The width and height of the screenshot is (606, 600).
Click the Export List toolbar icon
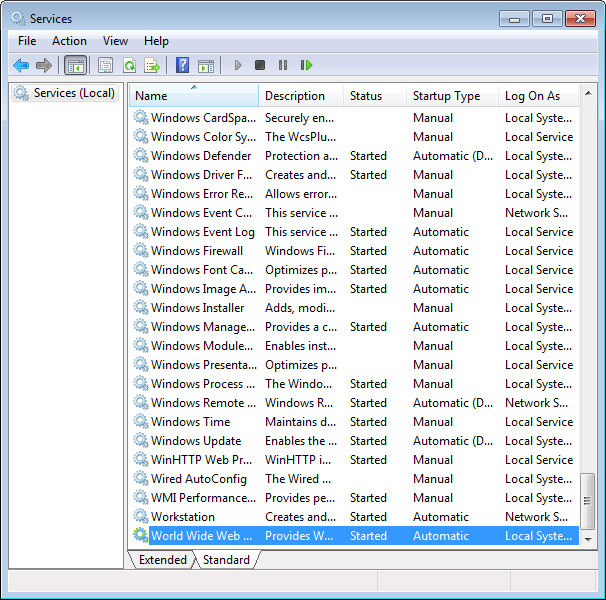152,65
